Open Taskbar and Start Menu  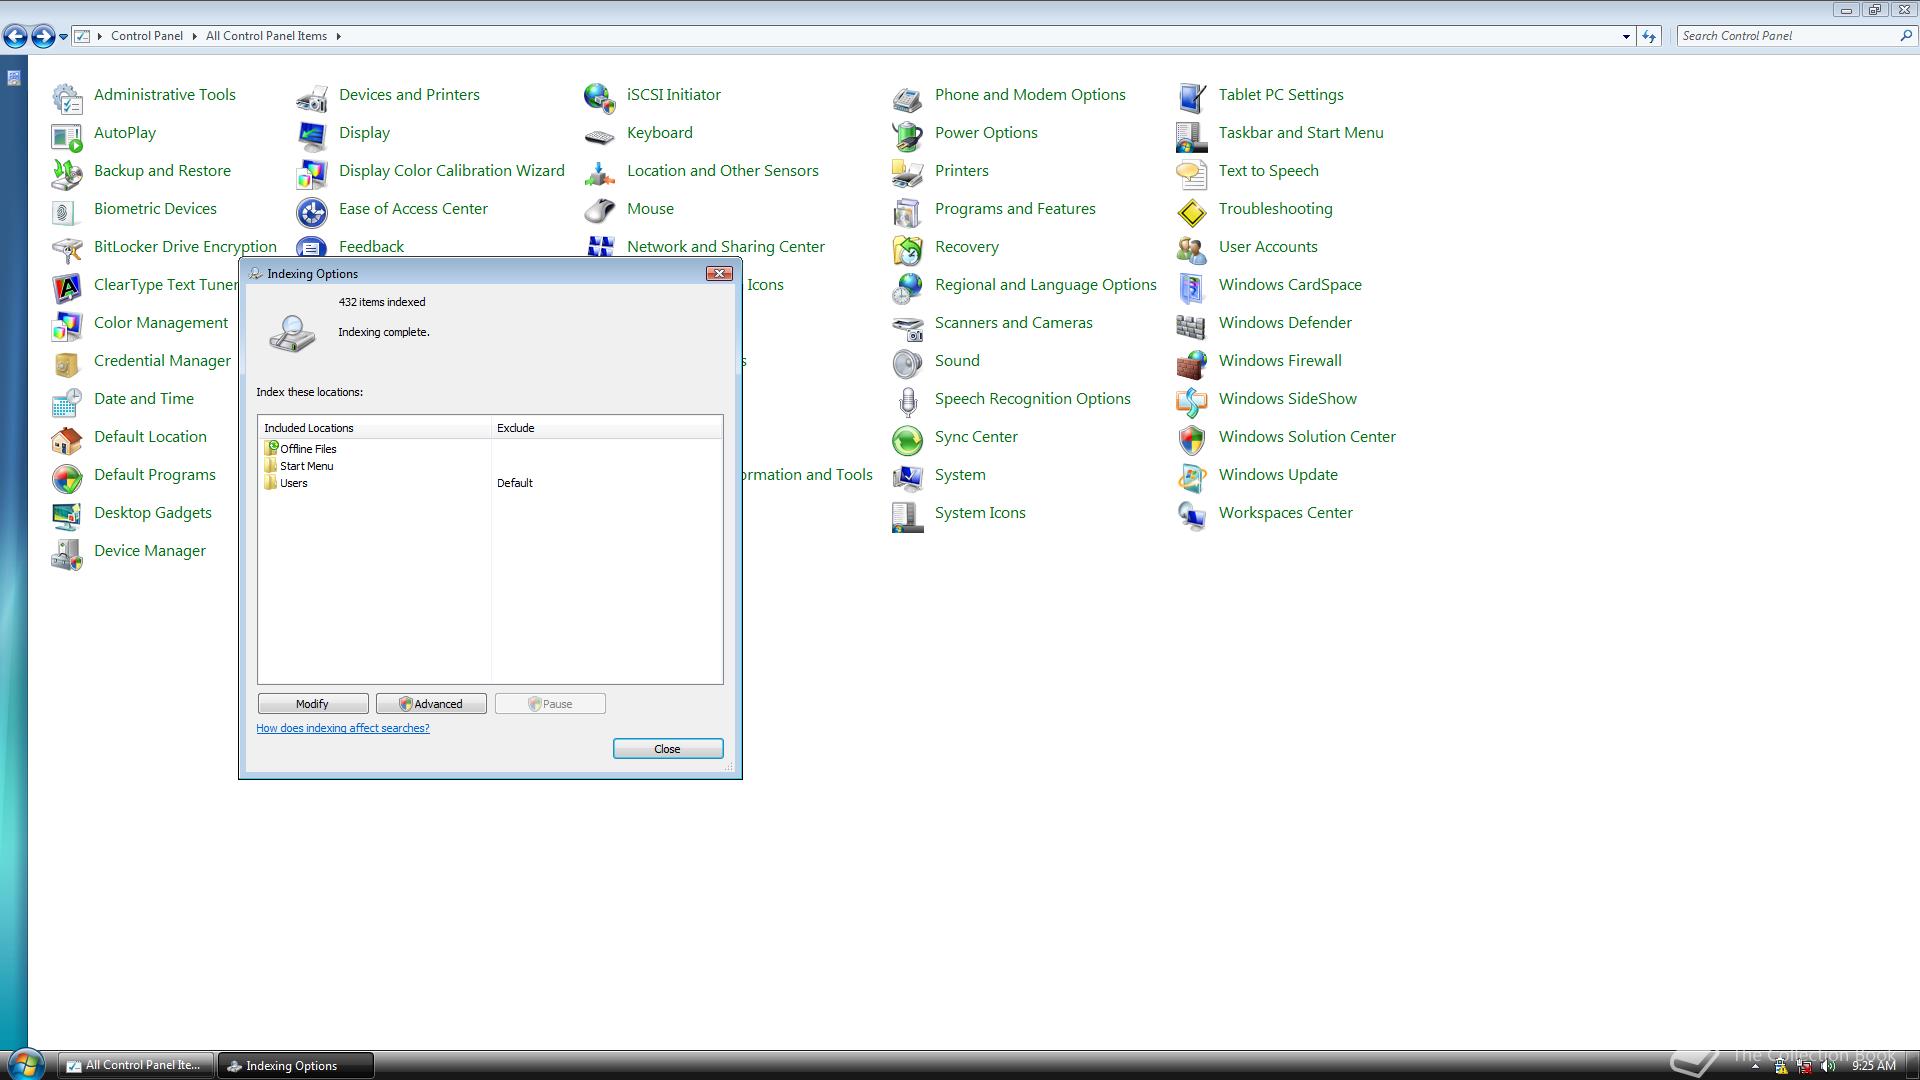click(1301, 132)
